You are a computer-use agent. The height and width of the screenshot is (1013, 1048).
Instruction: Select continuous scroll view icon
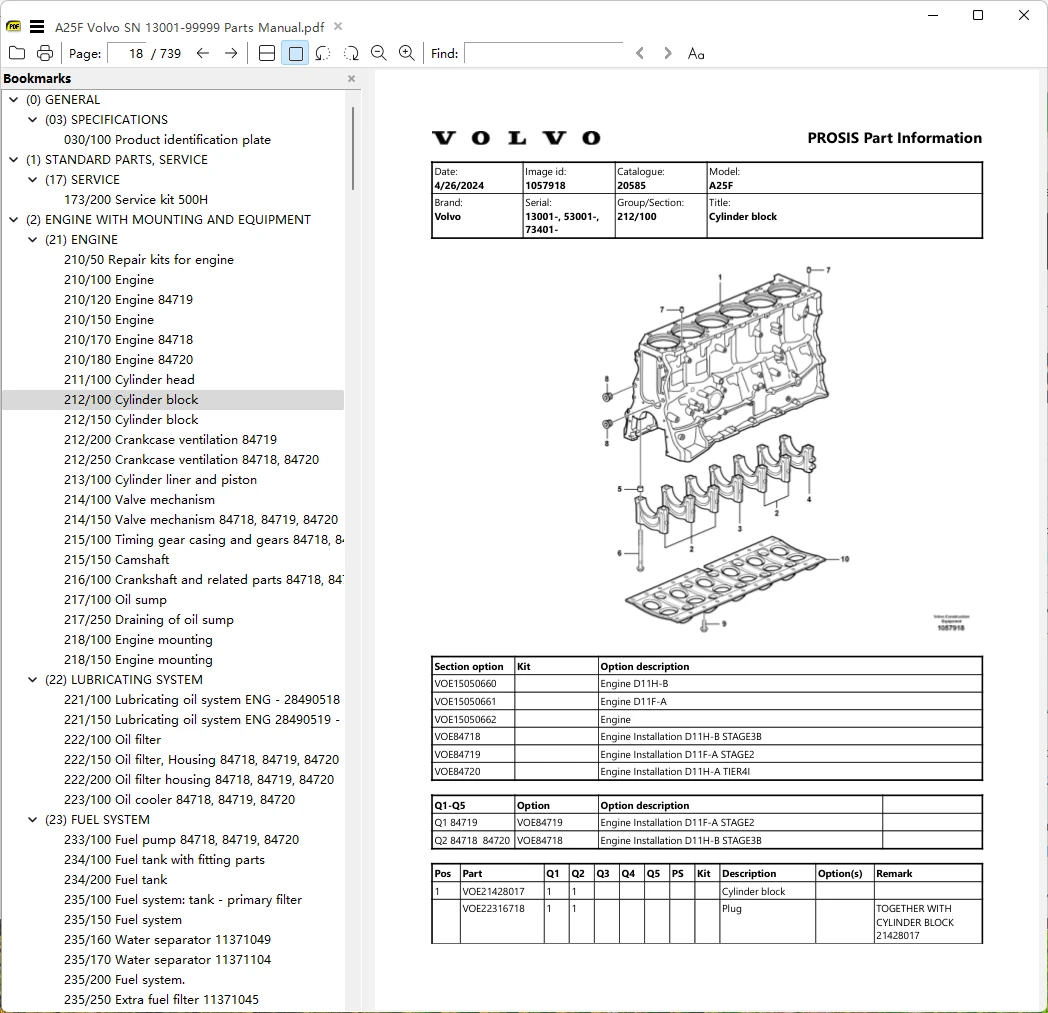pyautogui.click(x=267, y=53)
